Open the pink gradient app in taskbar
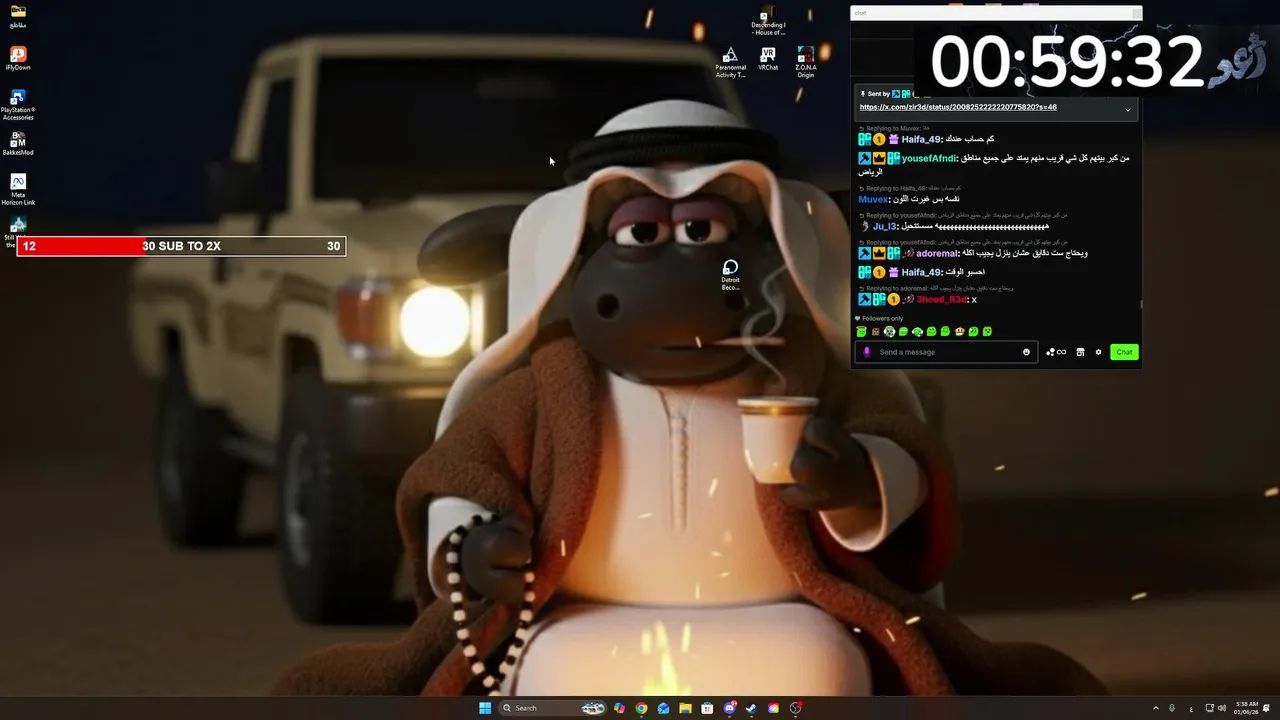The image size is (1280, 720). pyautogui.click(x=773, y=708)
